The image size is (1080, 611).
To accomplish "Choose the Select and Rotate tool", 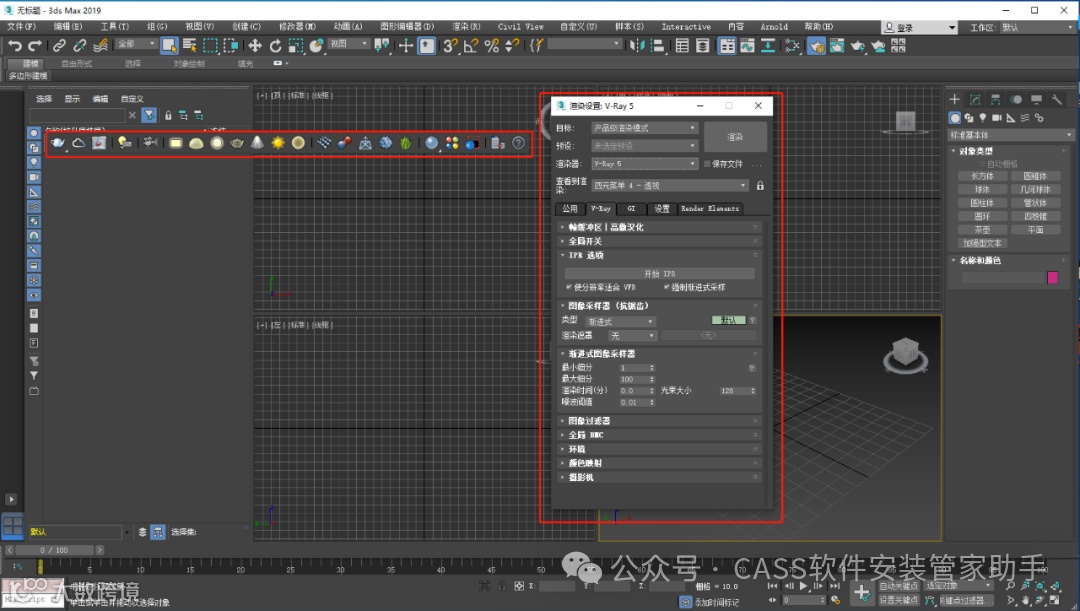I will point(276,45).
